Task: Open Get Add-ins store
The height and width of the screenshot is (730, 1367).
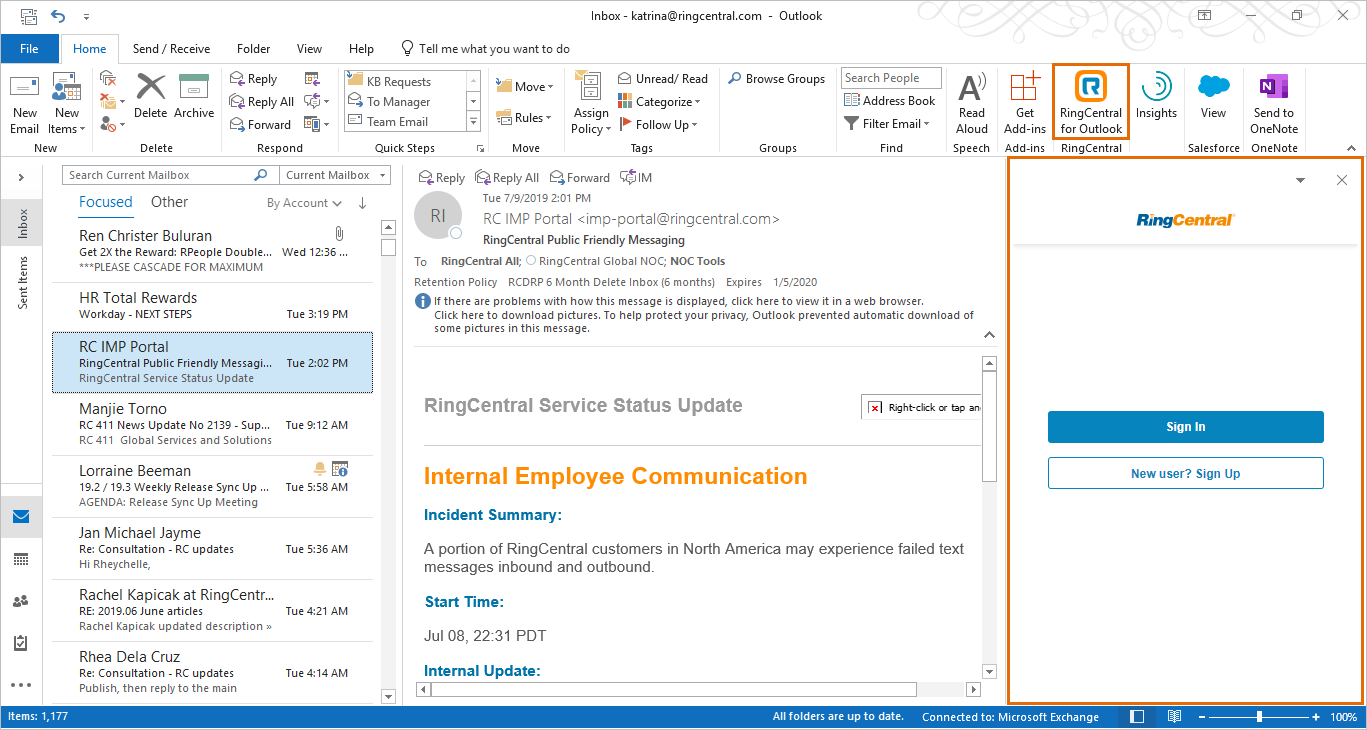Action: (1024, 102)
